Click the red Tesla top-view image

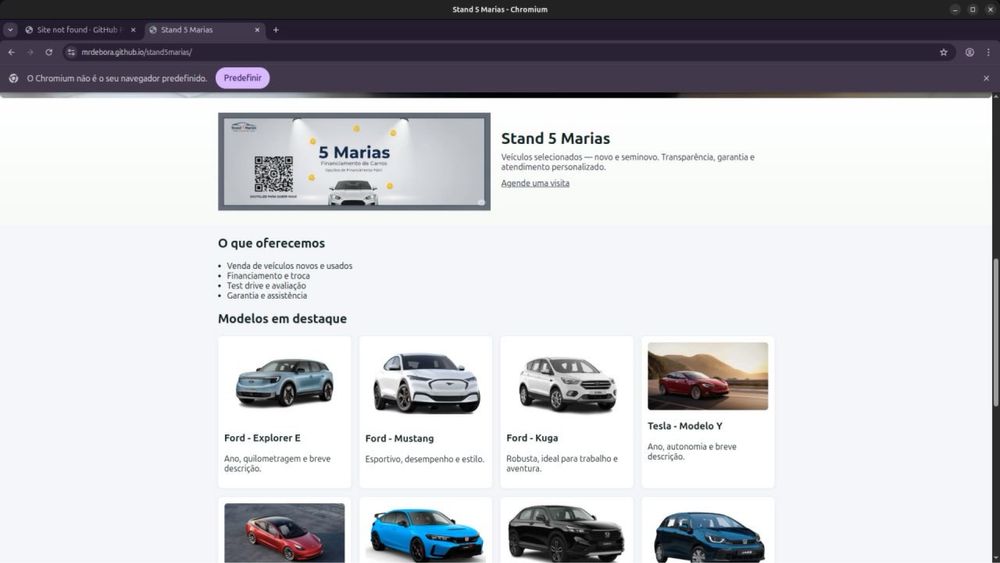(284, 533)
